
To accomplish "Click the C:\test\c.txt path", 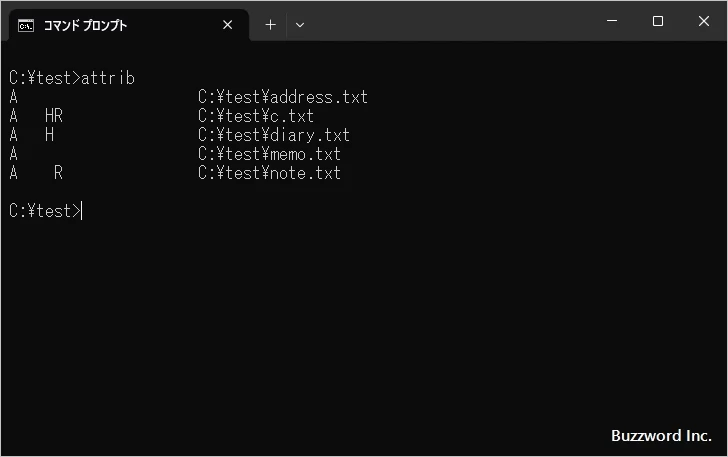I will point(256,116).
